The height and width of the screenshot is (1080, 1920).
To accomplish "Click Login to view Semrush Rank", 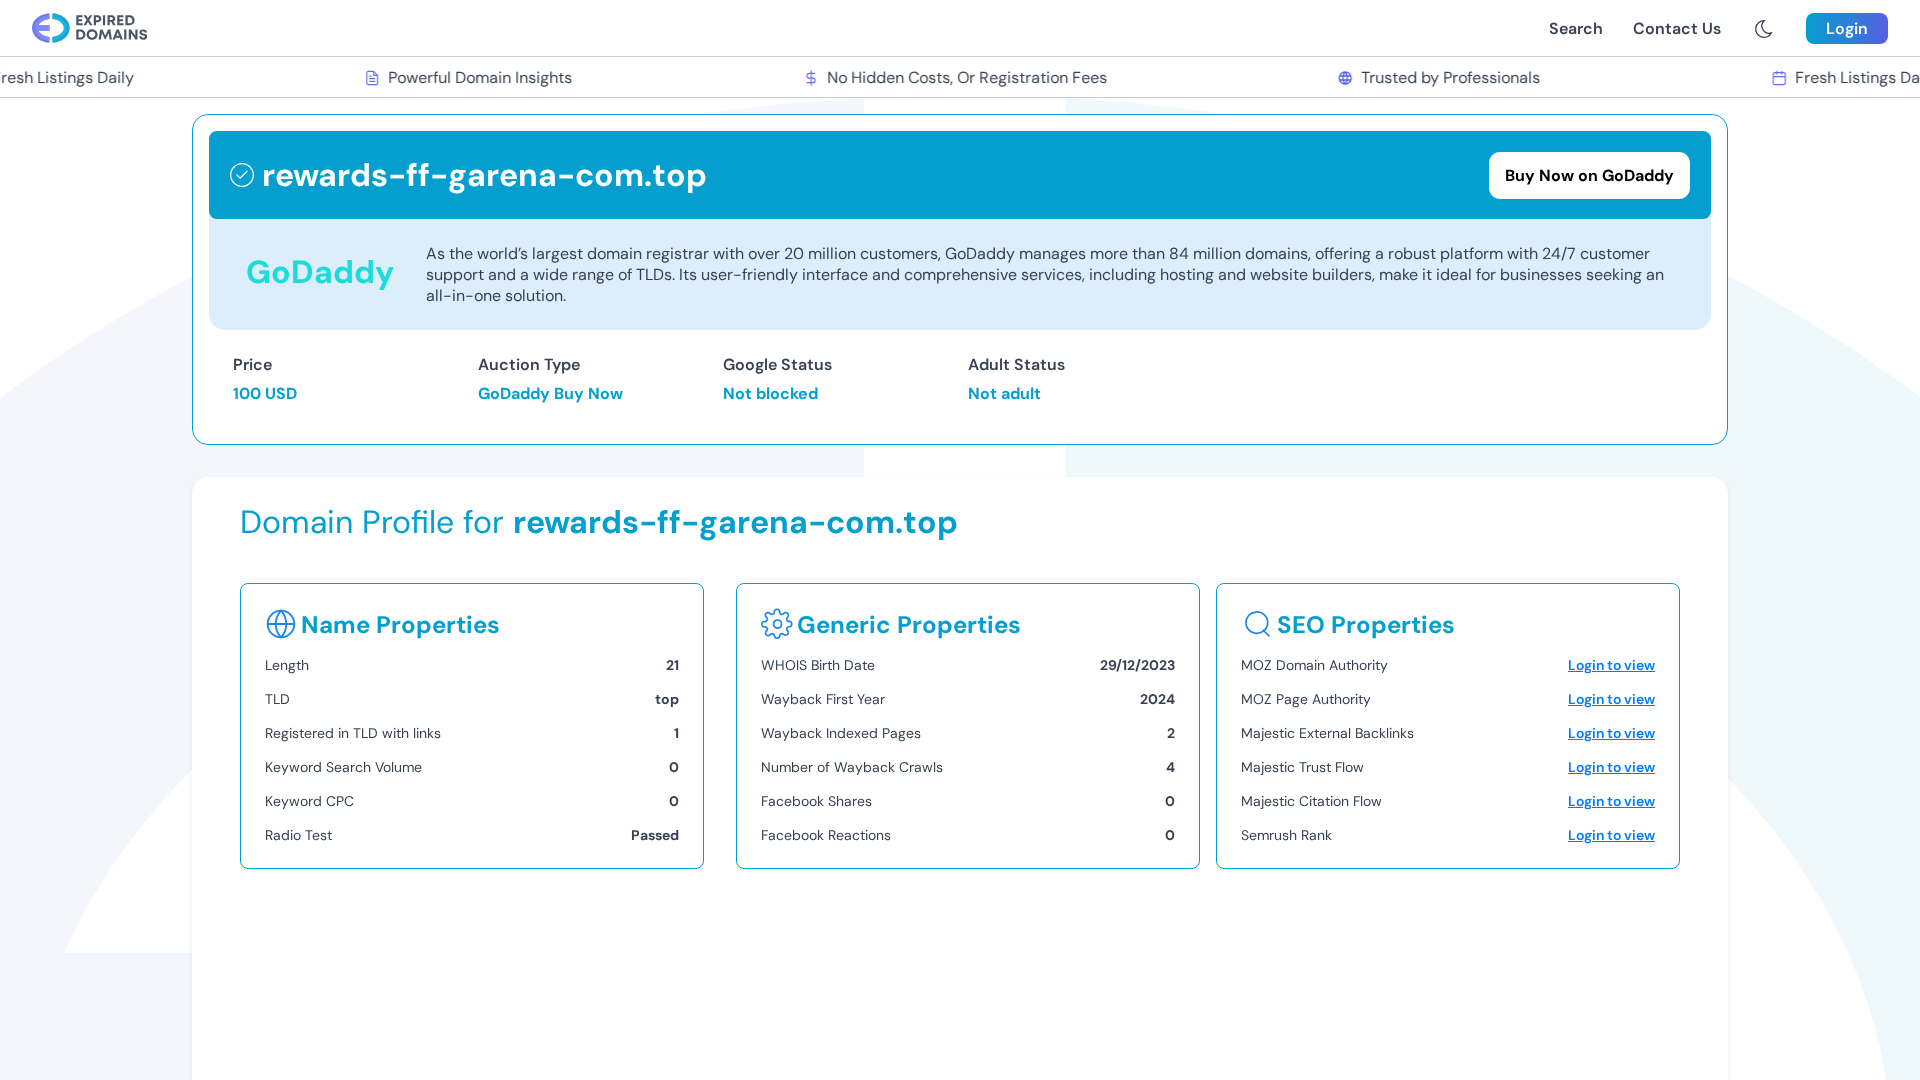I will [1611, 836].
